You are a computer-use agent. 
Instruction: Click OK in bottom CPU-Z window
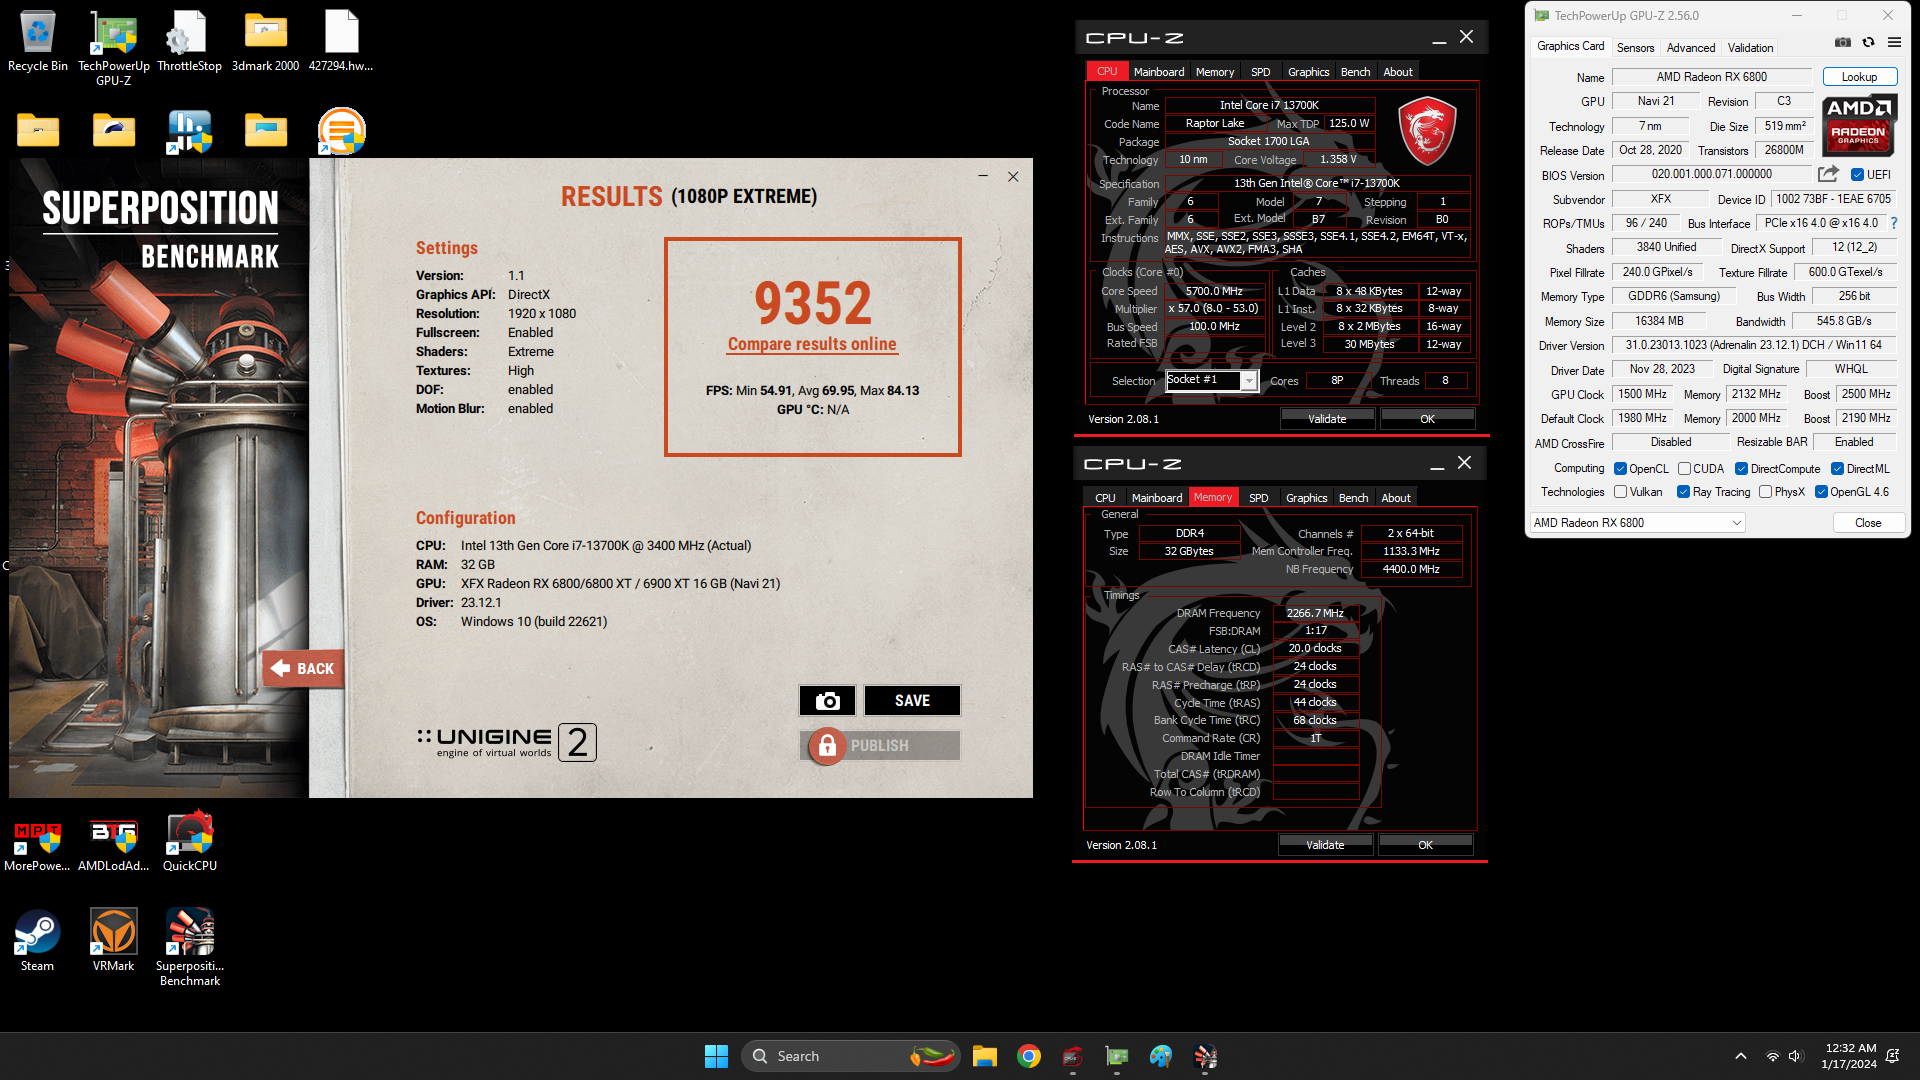1425,845
